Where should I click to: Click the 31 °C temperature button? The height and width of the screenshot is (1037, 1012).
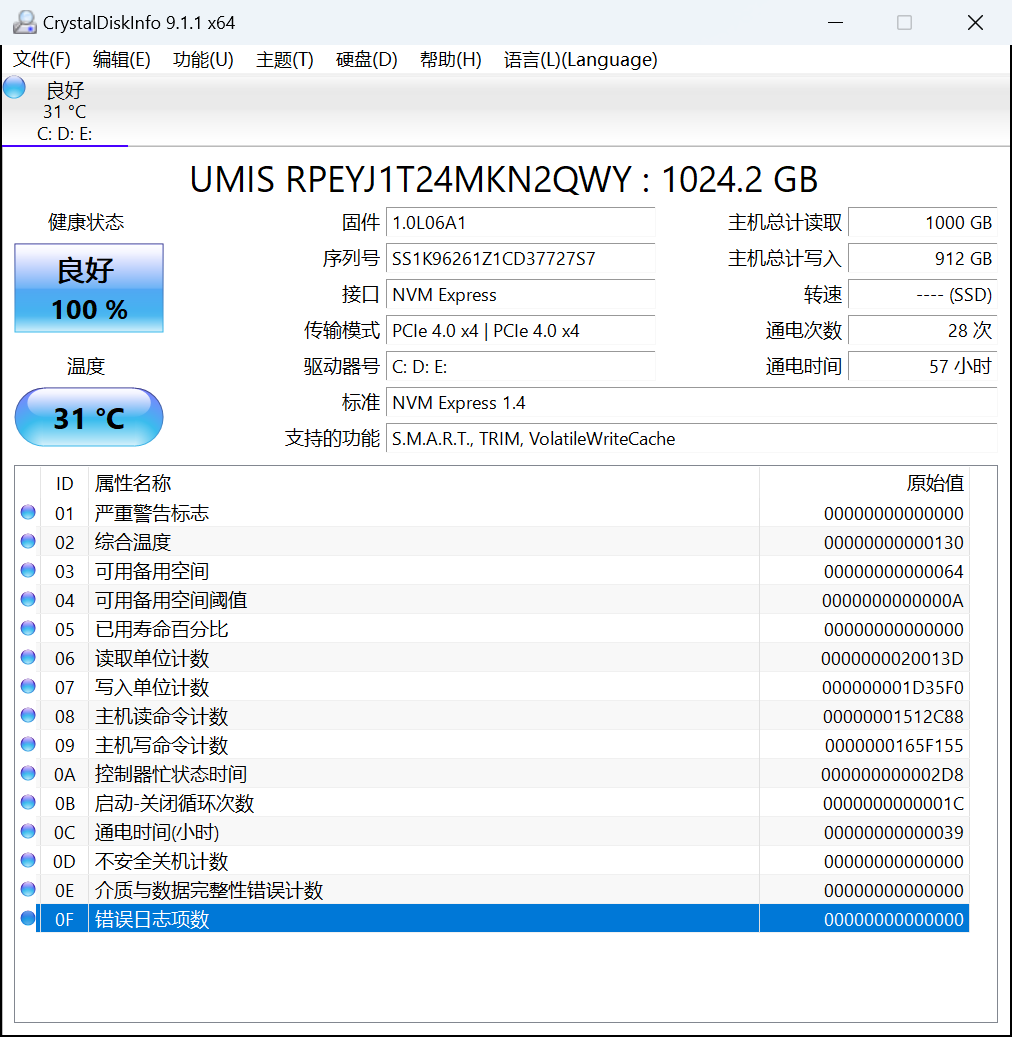tap(89, 417)
